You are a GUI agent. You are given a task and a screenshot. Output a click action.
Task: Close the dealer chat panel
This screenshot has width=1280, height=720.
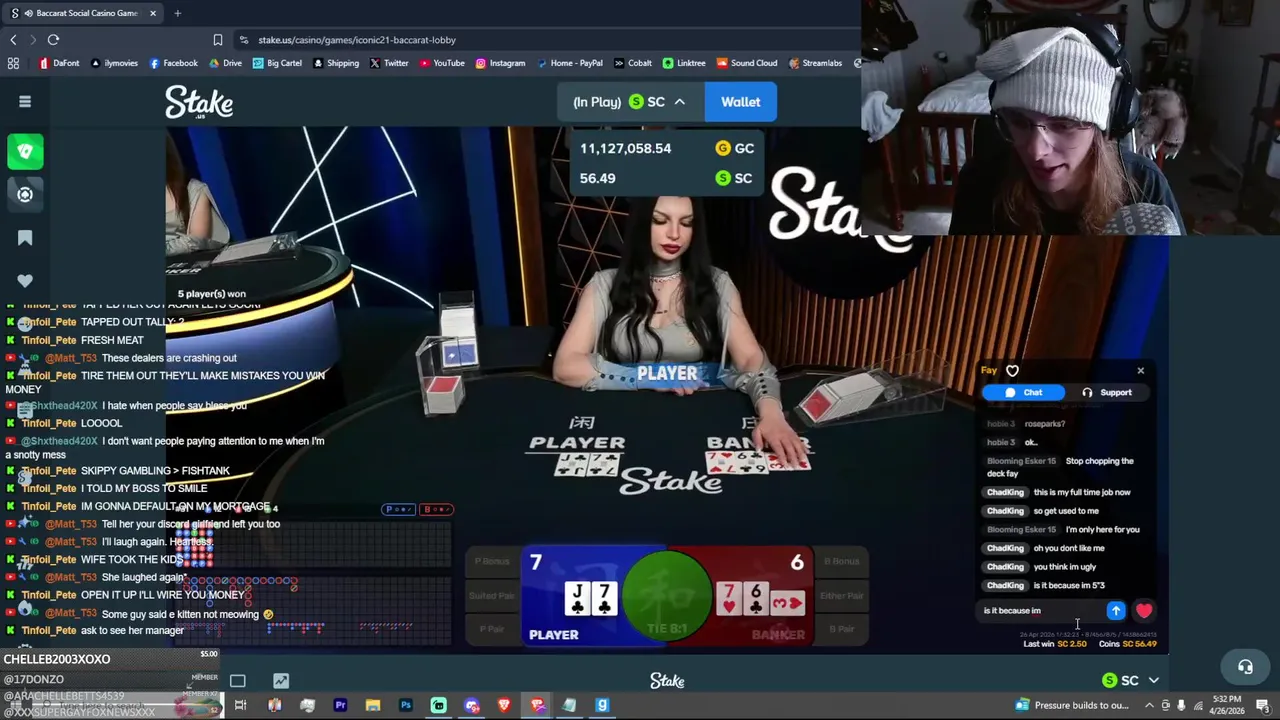(1140, 371)
